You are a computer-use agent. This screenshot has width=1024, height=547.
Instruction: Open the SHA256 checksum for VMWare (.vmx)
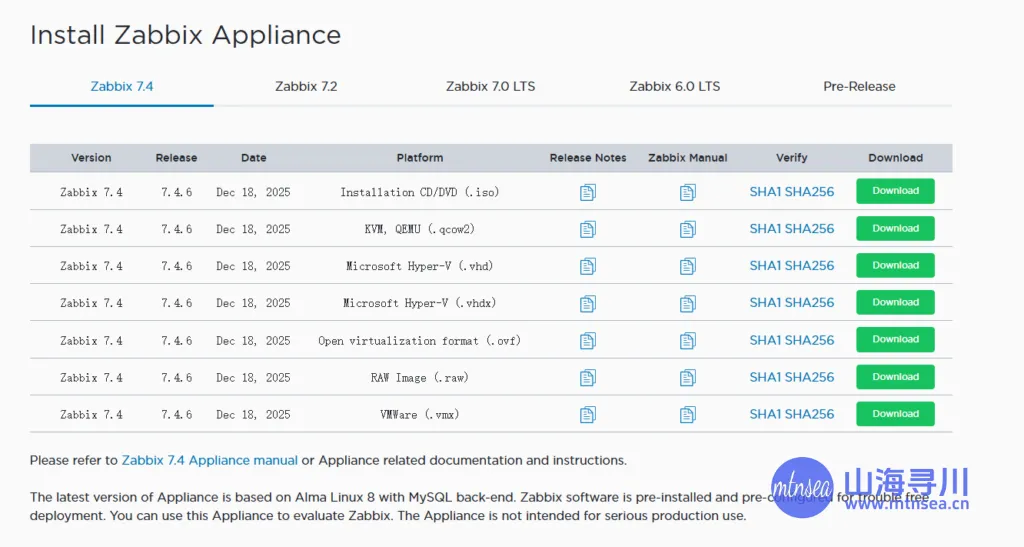tap(810, 414)
